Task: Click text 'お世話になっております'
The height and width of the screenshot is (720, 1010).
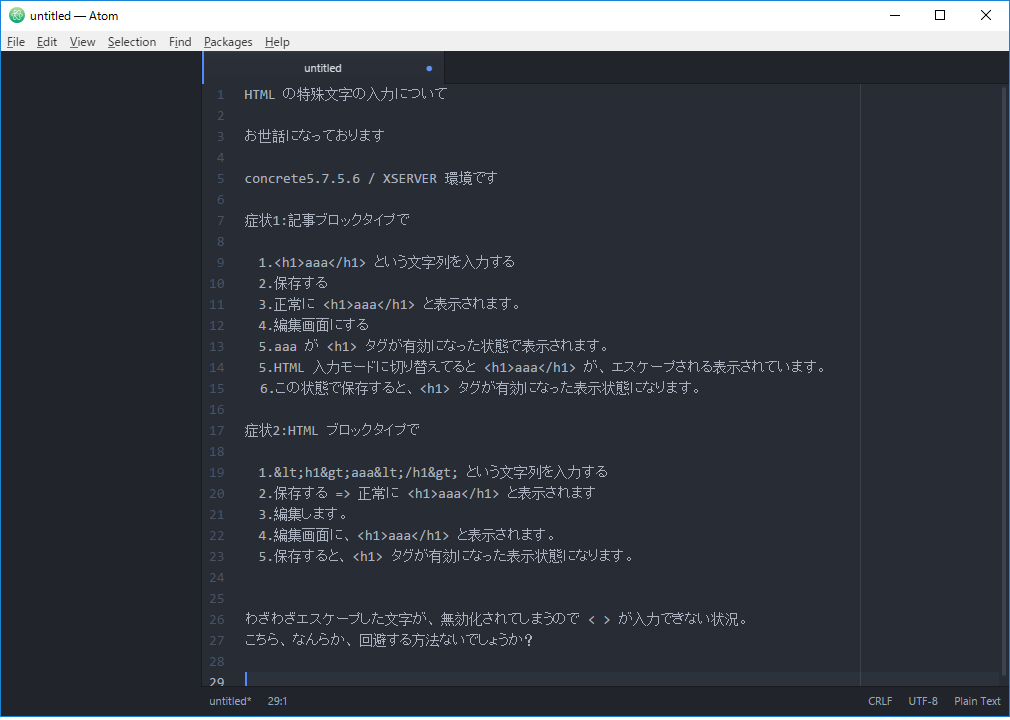Action: pos(314,136)
